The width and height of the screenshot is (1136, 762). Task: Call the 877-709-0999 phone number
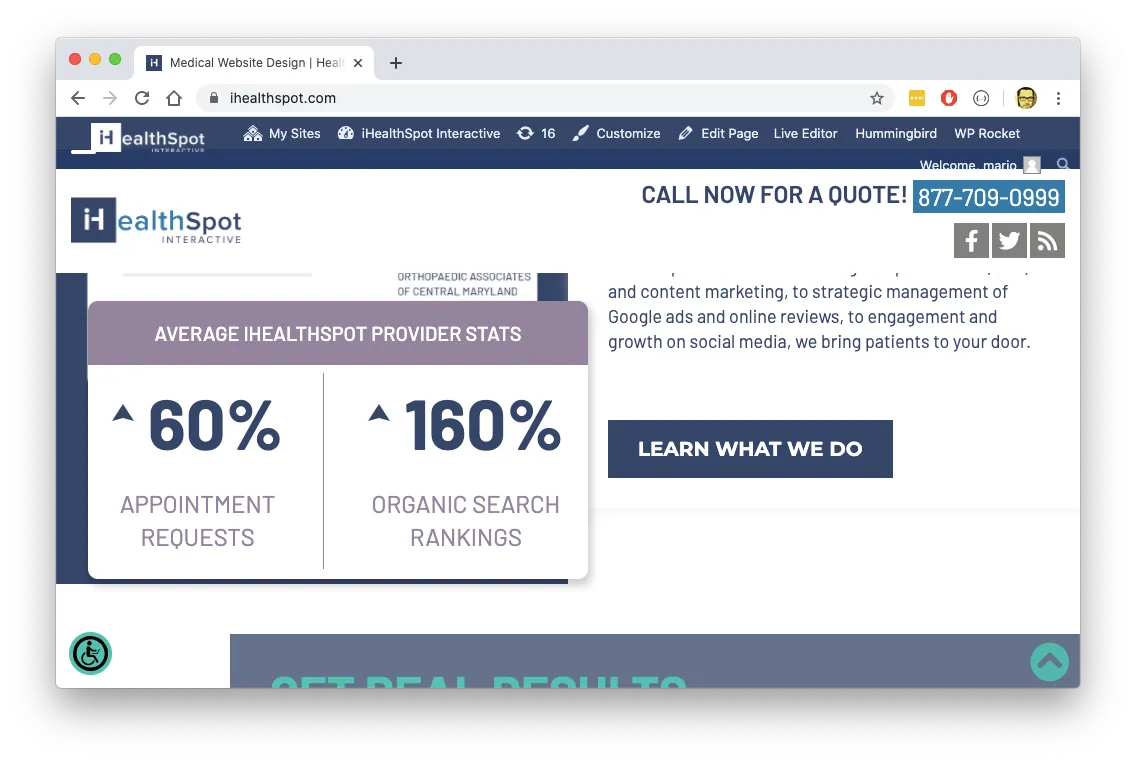[988, 196]
